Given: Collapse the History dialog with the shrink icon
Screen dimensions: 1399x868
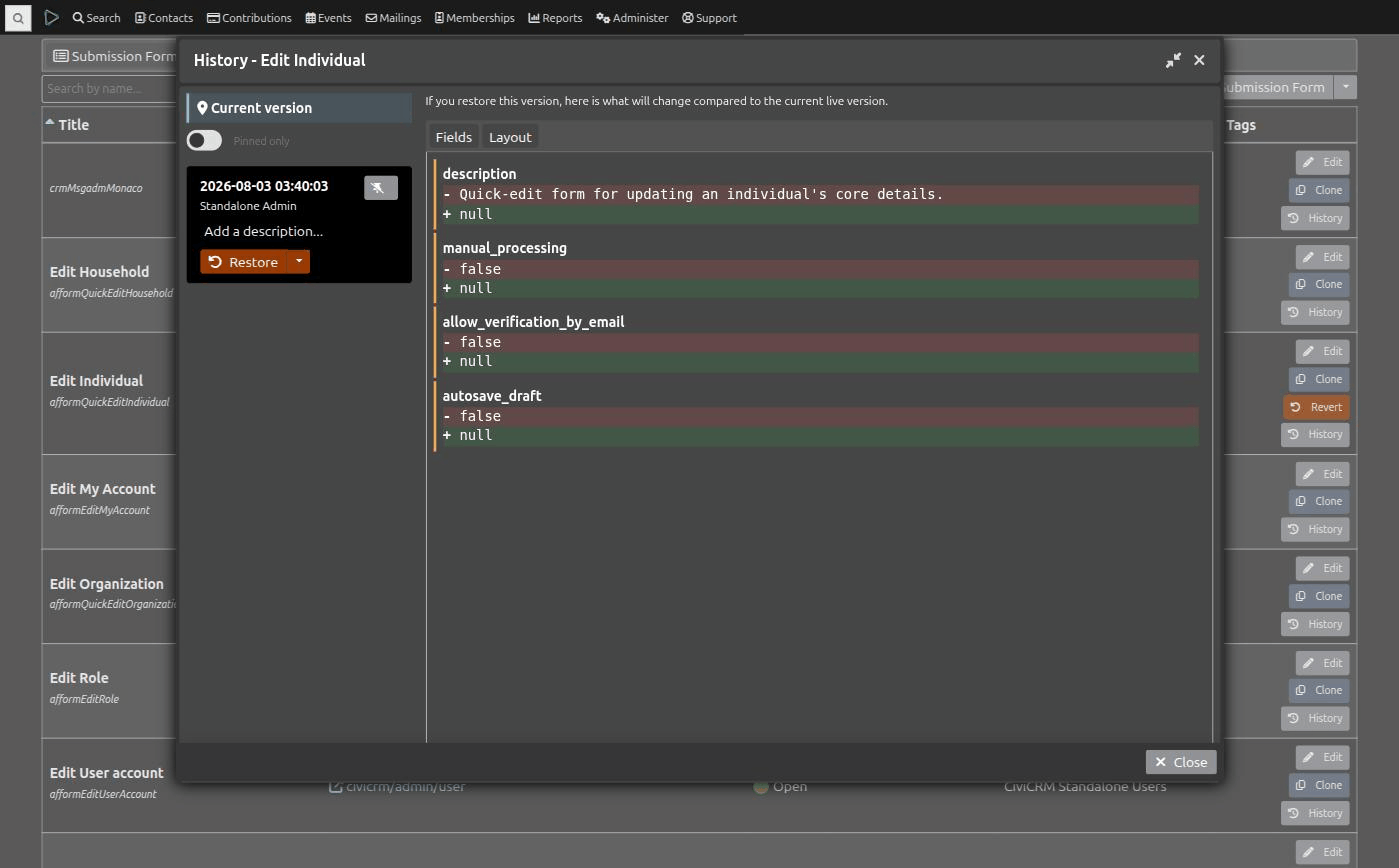Looking at the screenshot, I should (1173, 60).
